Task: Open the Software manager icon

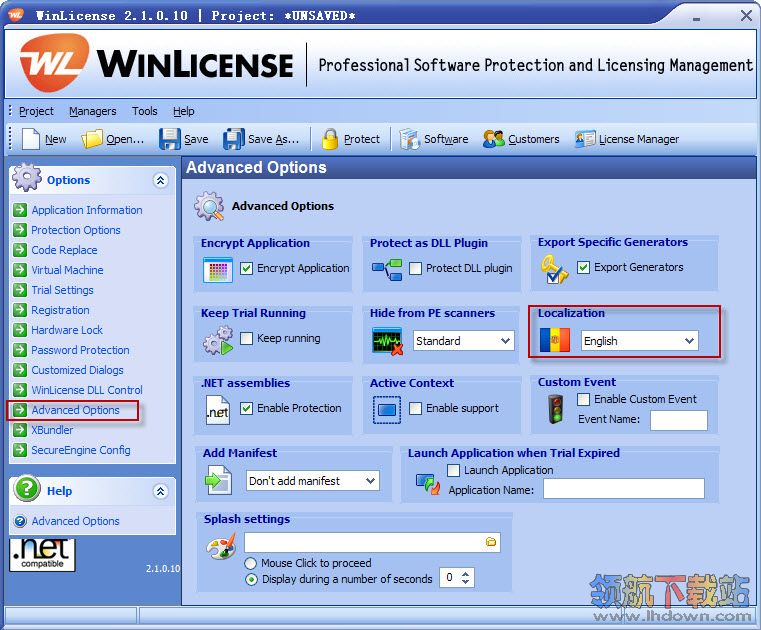Action: [409, 139]
